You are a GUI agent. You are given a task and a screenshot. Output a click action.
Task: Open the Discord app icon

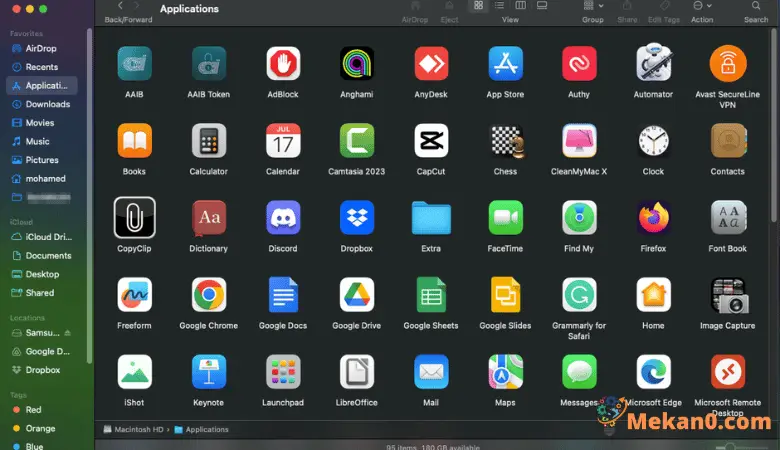(283, 218)
